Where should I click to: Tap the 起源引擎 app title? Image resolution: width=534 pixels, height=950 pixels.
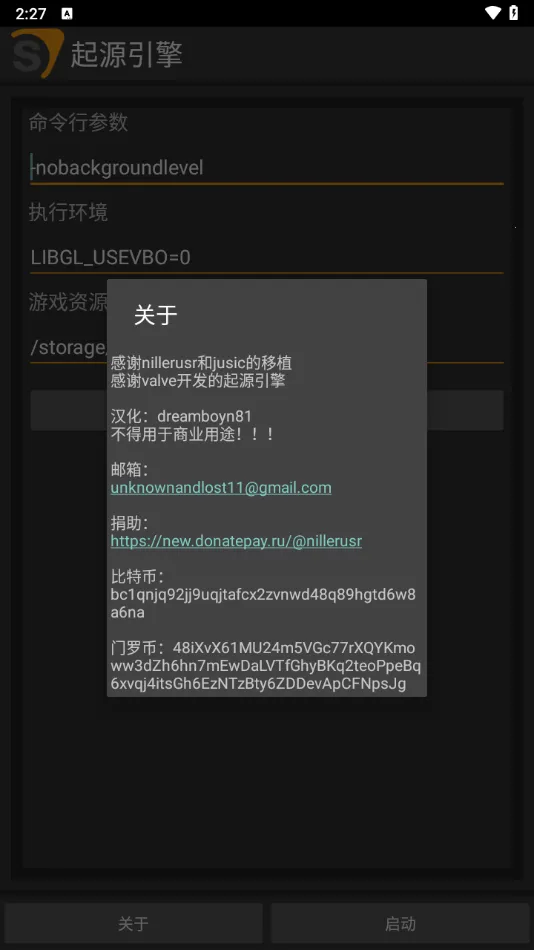(x=126, y=55)
